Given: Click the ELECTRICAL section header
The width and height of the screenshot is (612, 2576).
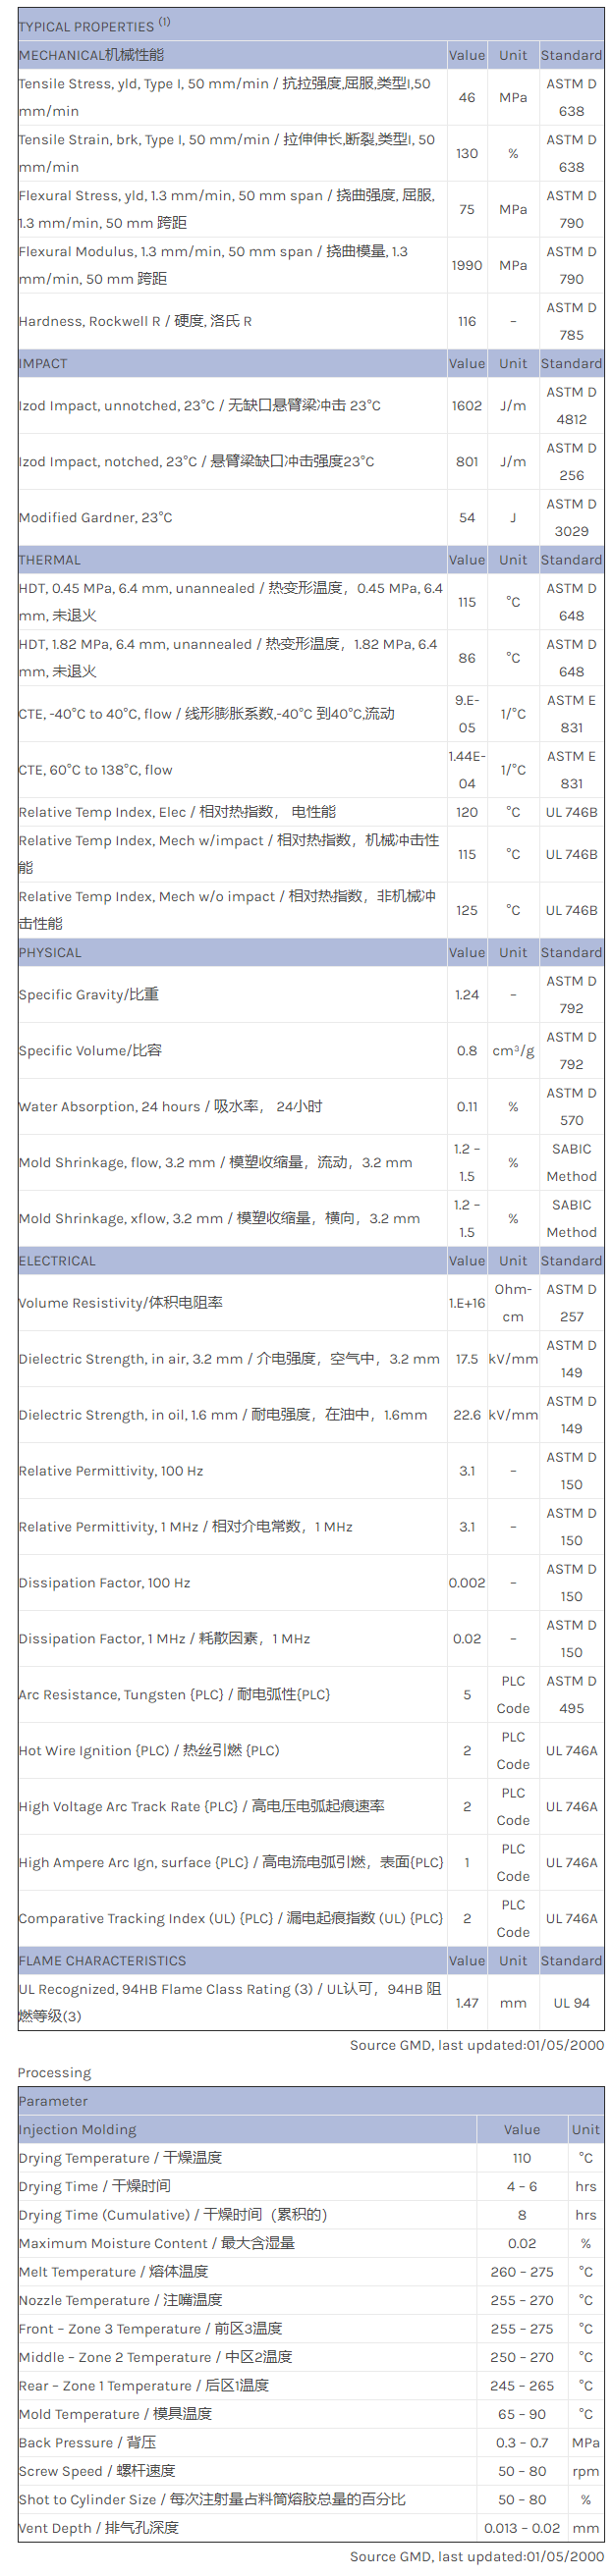Looking at the screenshot, I should (57, 1260).
